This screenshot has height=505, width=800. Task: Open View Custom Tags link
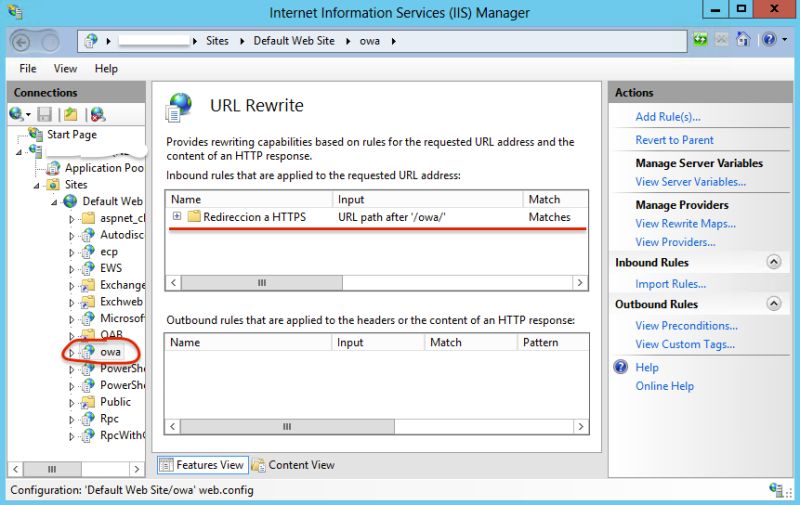click(x=685, y=344)
